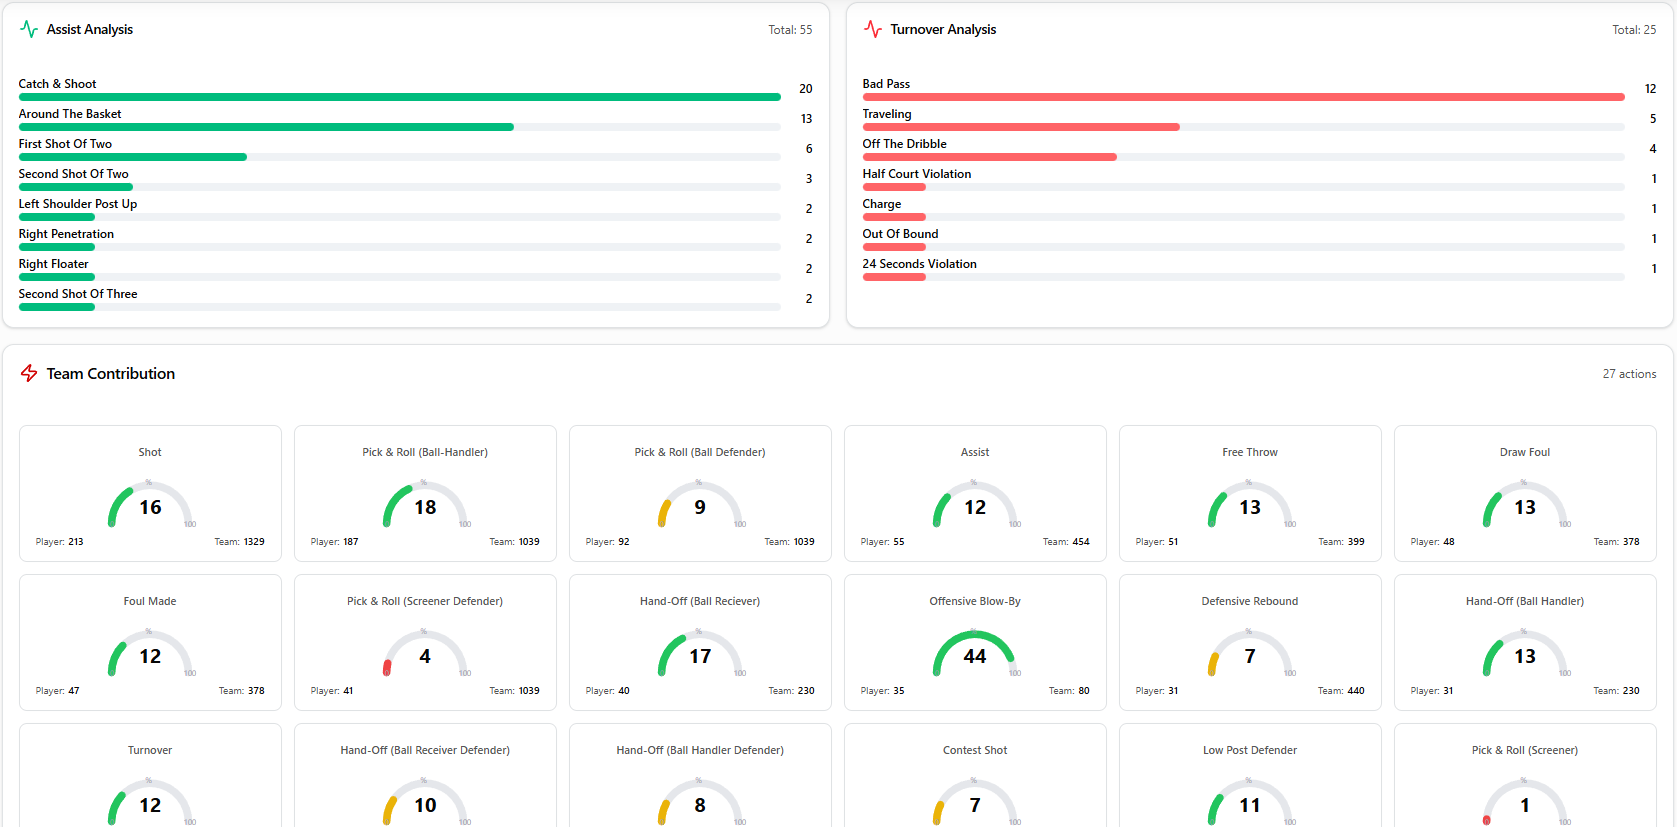This screenshot has height=827, width=1677.
Task: Select the First Shot Of Two label
Action: [65, 144]
